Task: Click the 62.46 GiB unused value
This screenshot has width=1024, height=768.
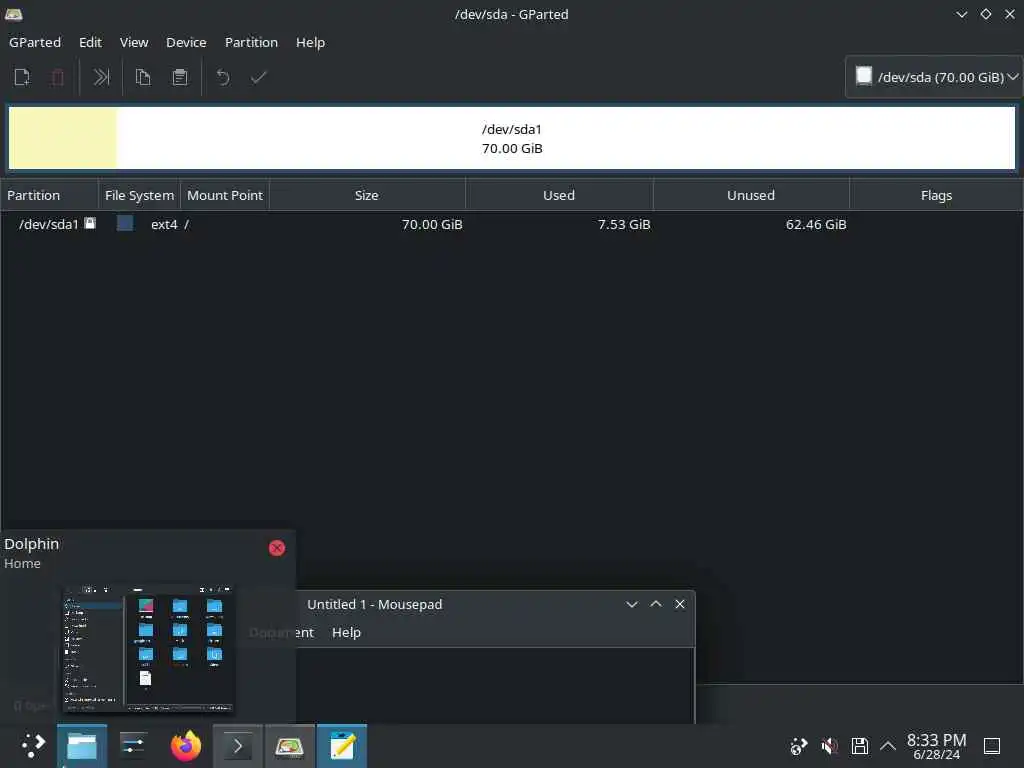Action: [x=816, y=224]
